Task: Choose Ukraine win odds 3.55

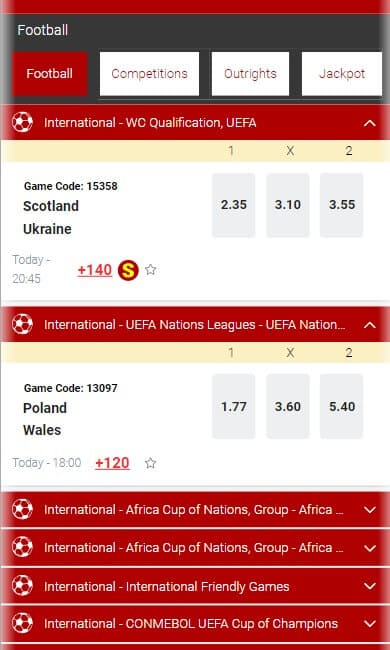Action: [342, 205]
